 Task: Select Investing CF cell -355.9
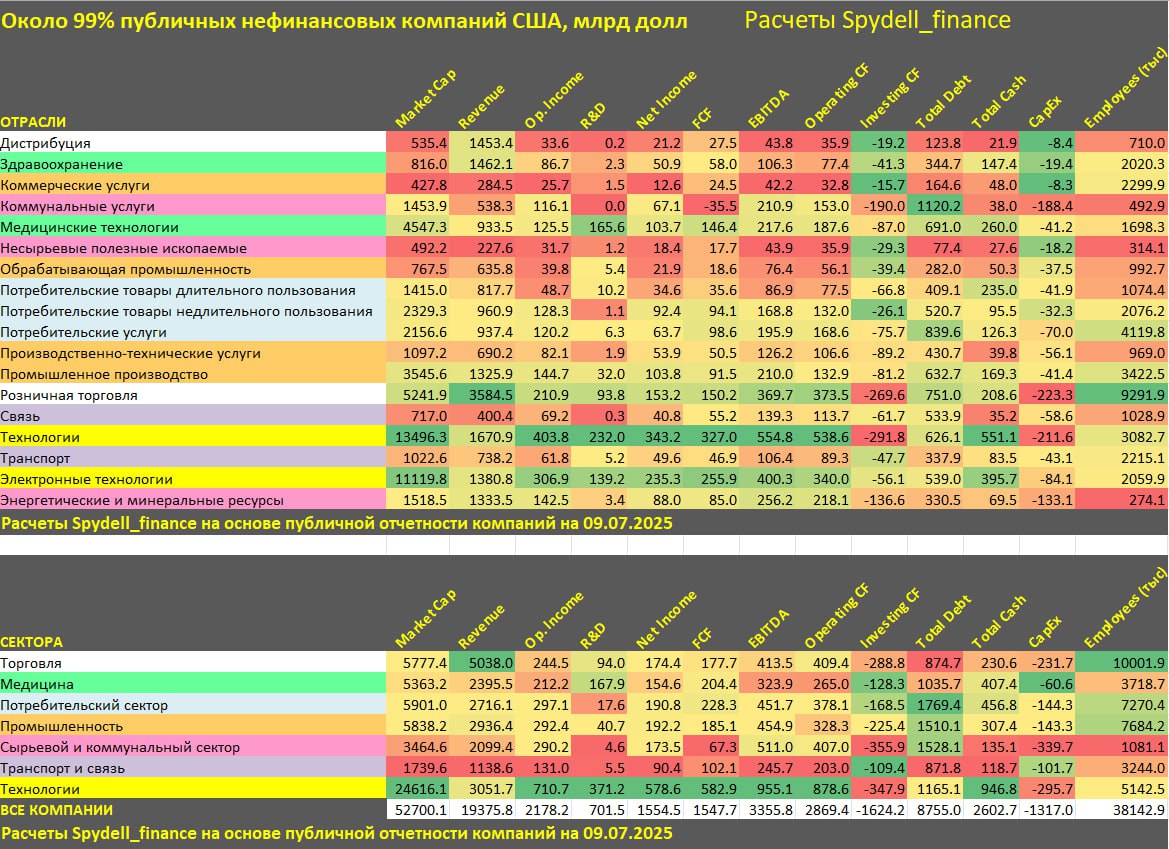coord(879,747)
